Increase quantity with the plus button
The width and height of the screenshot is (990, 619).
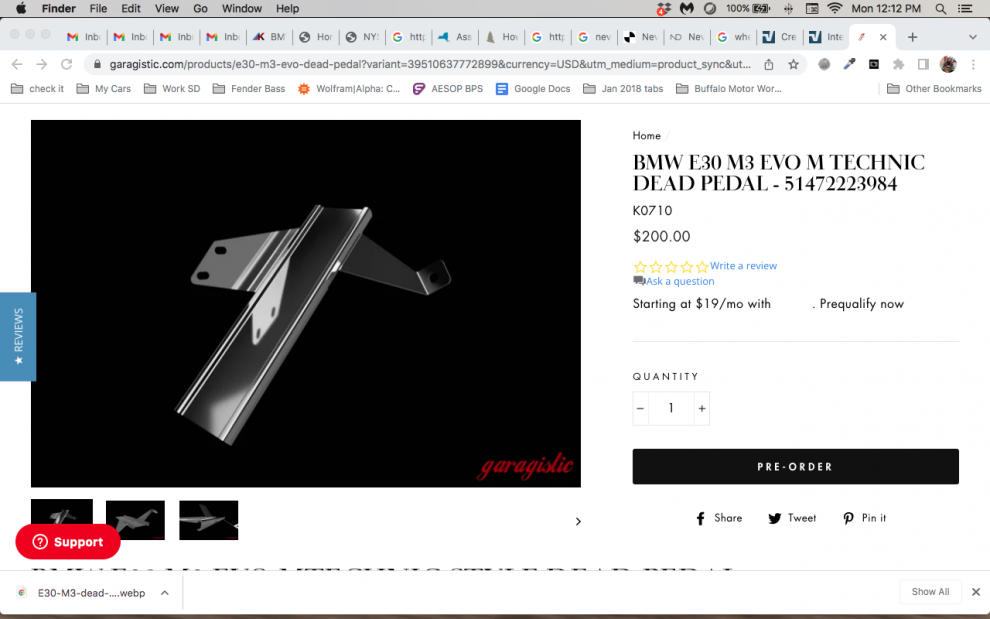[x=702, y=408]
